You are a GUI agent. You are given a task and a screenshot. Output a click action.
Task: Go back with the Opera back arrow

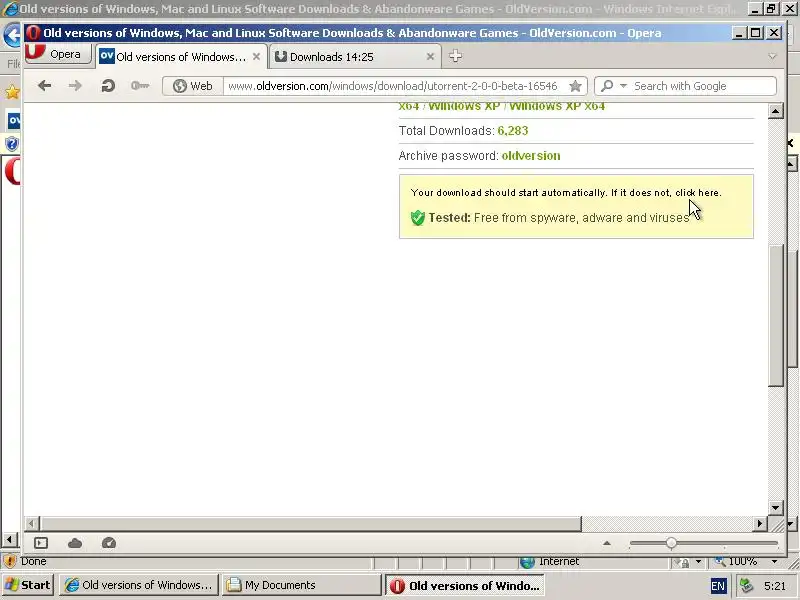pyautogui.click(x=45, y=86)
